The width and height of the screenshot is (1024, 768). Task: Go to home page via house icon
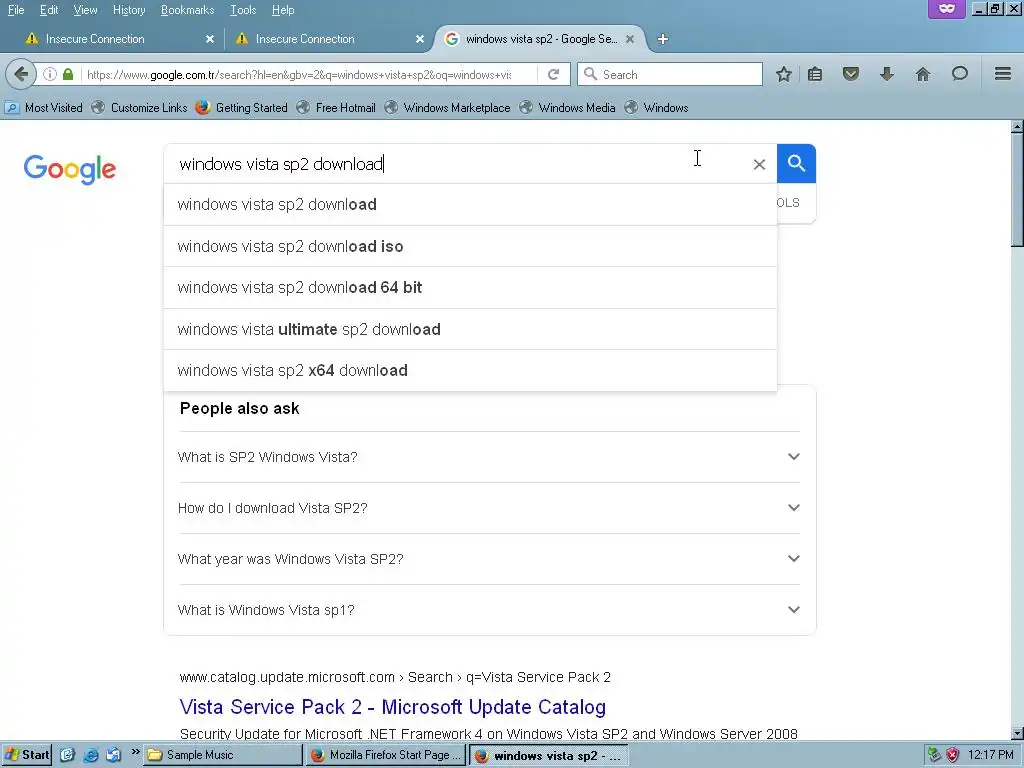click(x=923, y=74)
